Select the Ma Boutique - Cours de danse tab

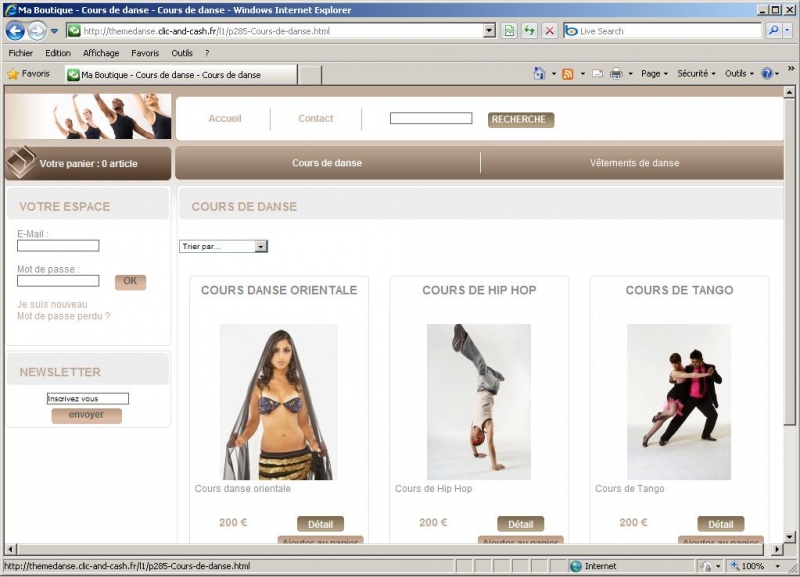(181, 74)
